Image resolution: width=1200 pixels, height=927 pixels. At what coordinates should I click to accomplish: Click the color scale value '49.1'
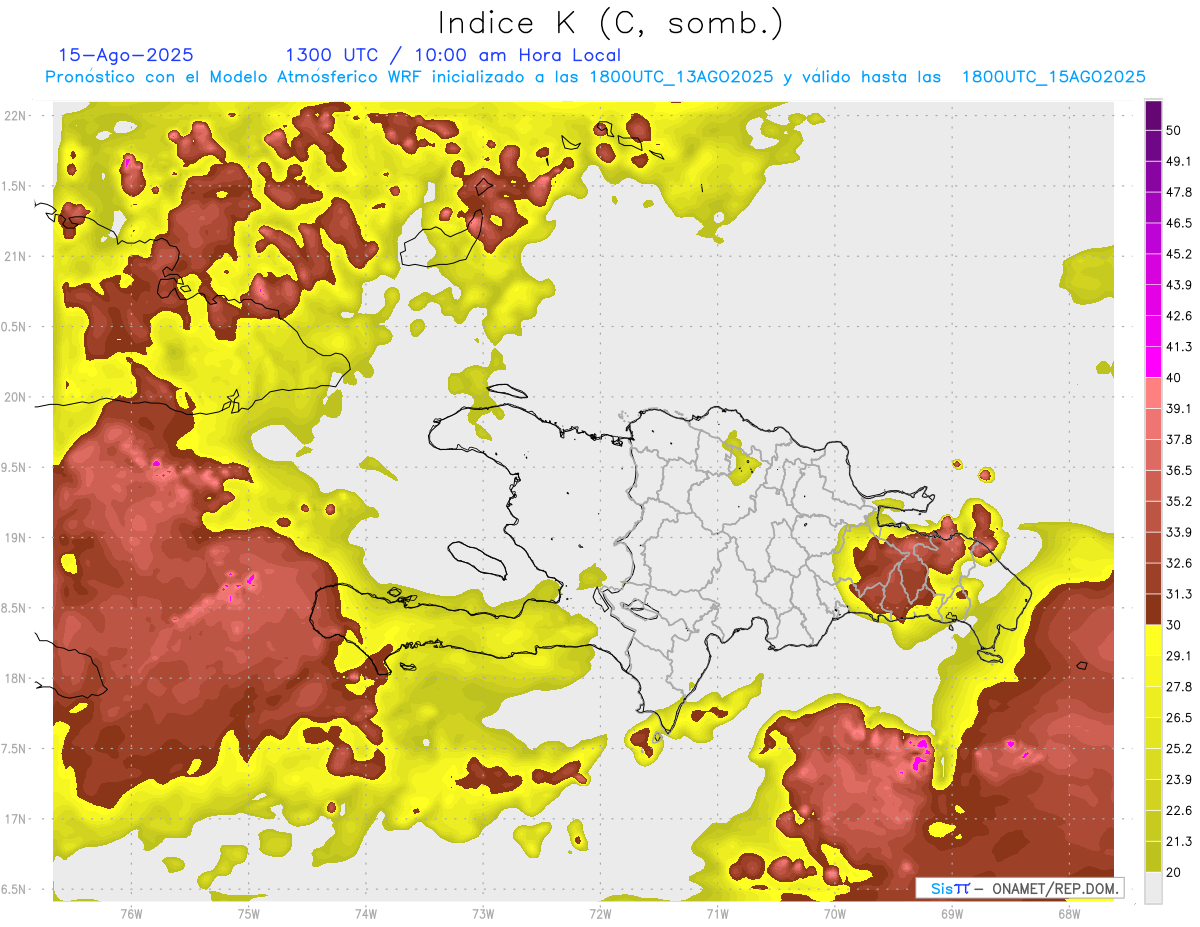(x=1179, y=161)
